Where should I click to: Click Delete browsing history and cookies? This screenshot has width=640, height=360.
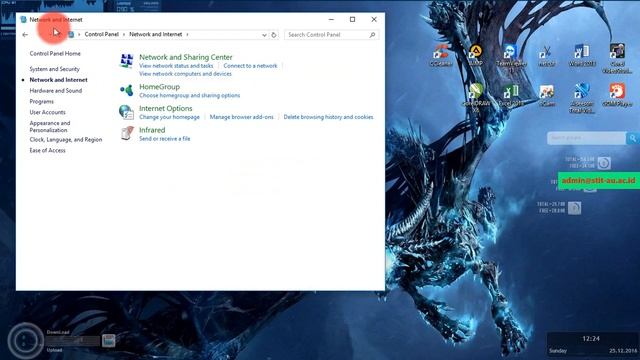point(328,117)
